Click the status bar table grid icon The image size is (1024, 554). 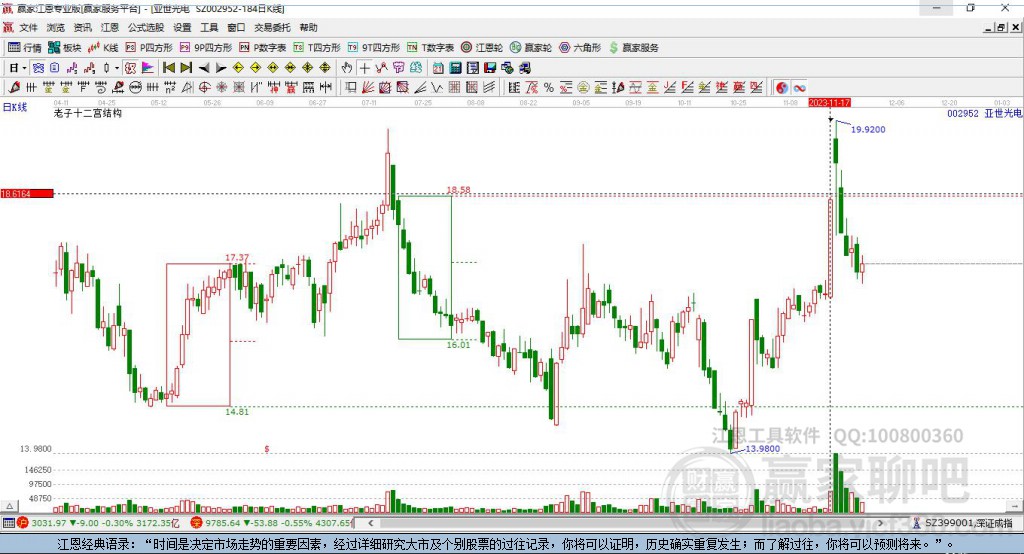coord(8,523)
